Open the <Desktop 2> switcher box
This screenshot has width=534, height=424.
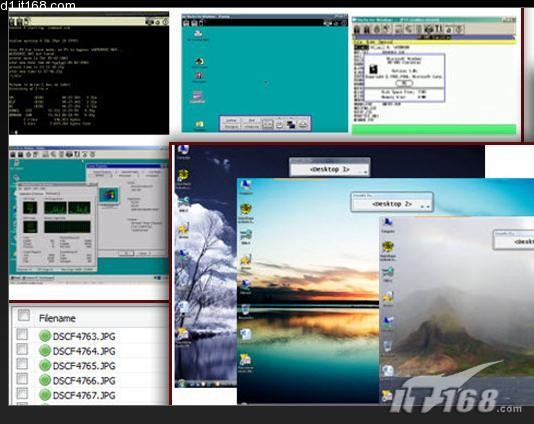click(392, 202)
